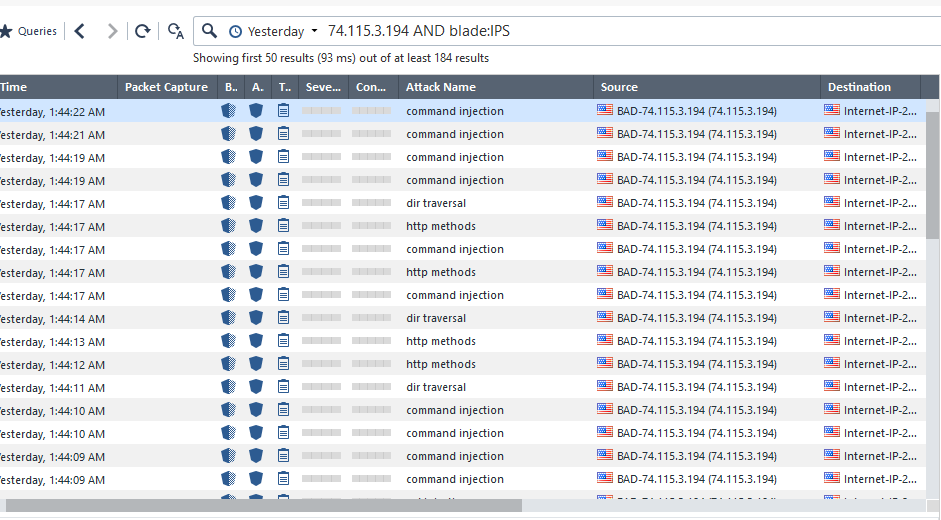Image resolution: width=941 pixels, height=520 pixels.
Task: Click the magnifier search icon
Action: tap(210, 31)
